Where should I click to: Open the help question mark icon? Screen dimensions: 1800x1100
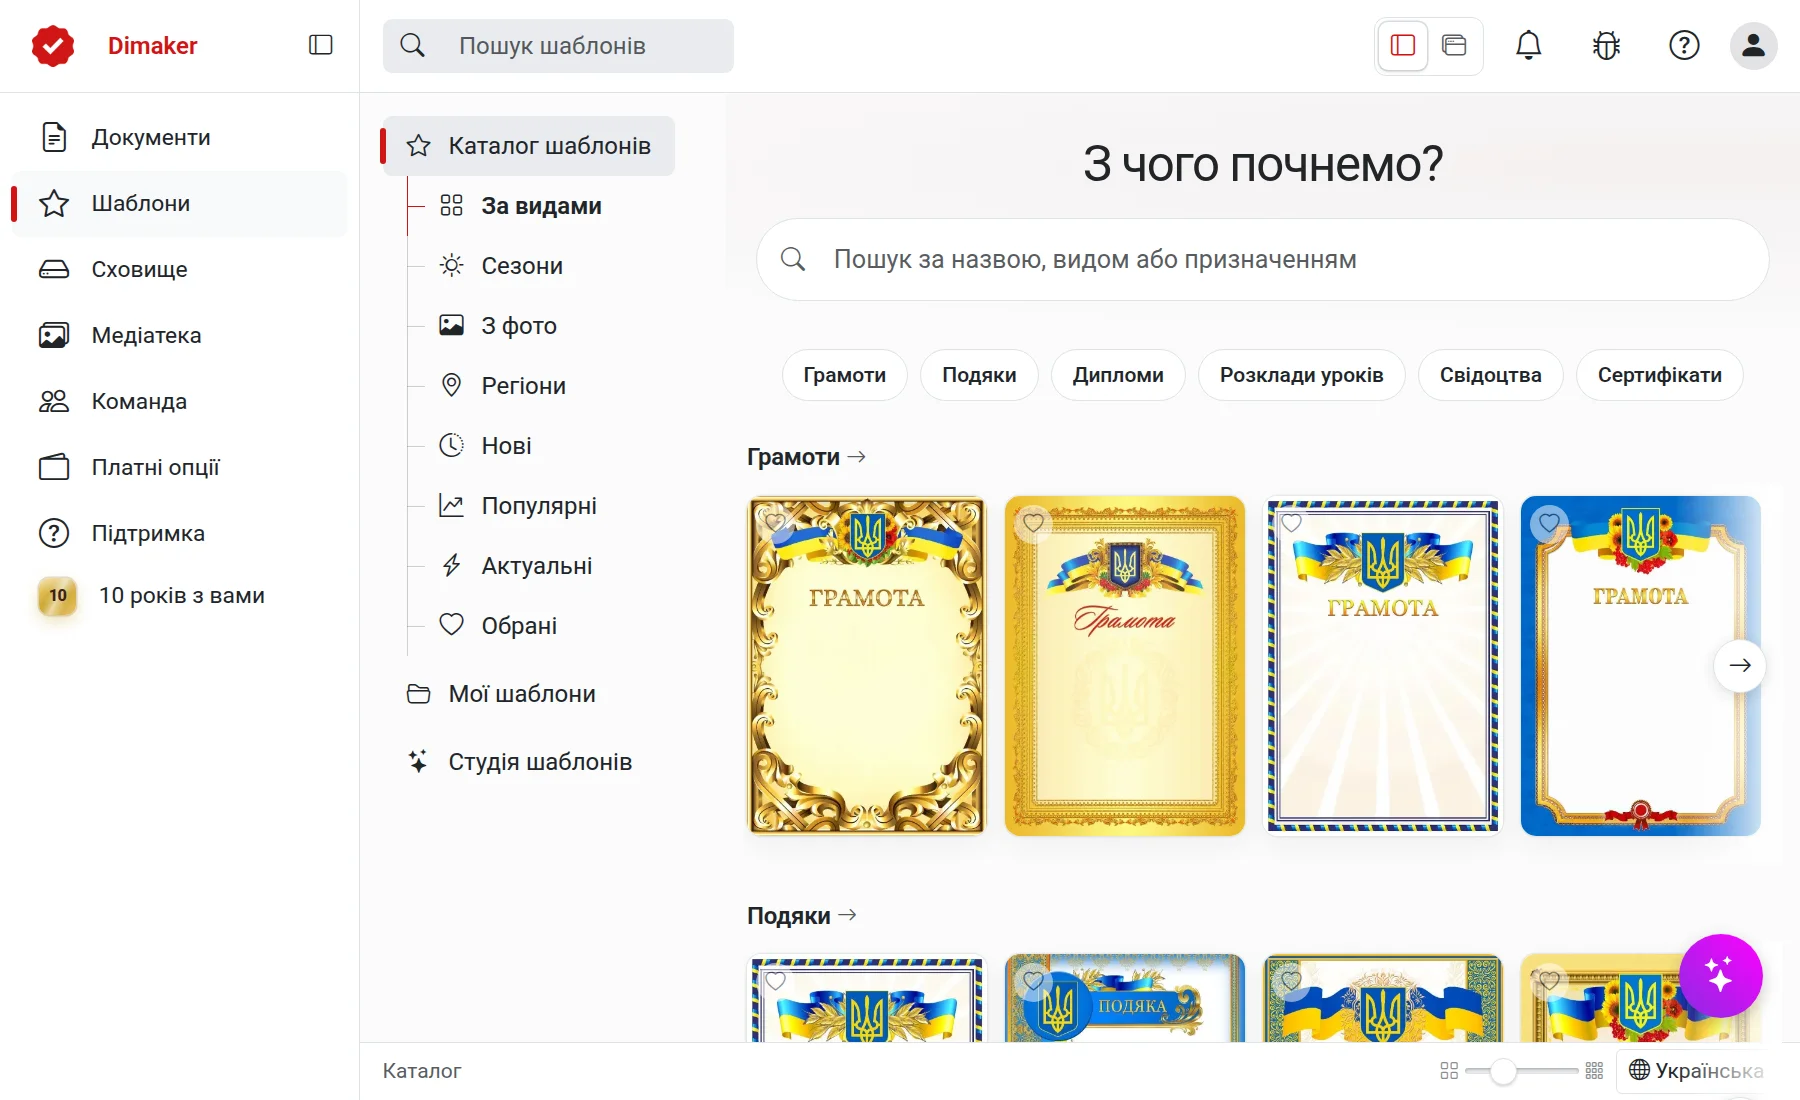[1684, 45]
